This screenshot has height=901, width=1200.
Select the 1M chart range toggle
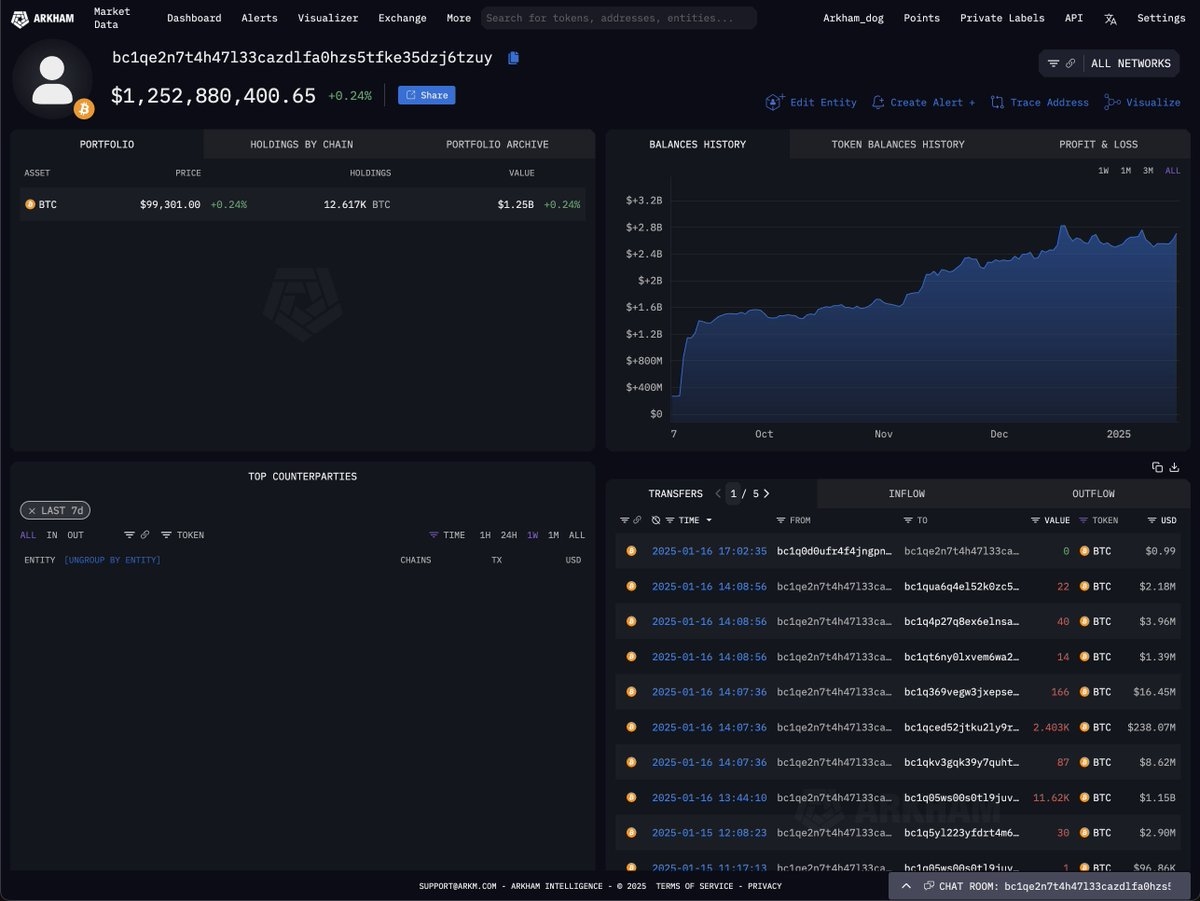(x=1126, y=171)
